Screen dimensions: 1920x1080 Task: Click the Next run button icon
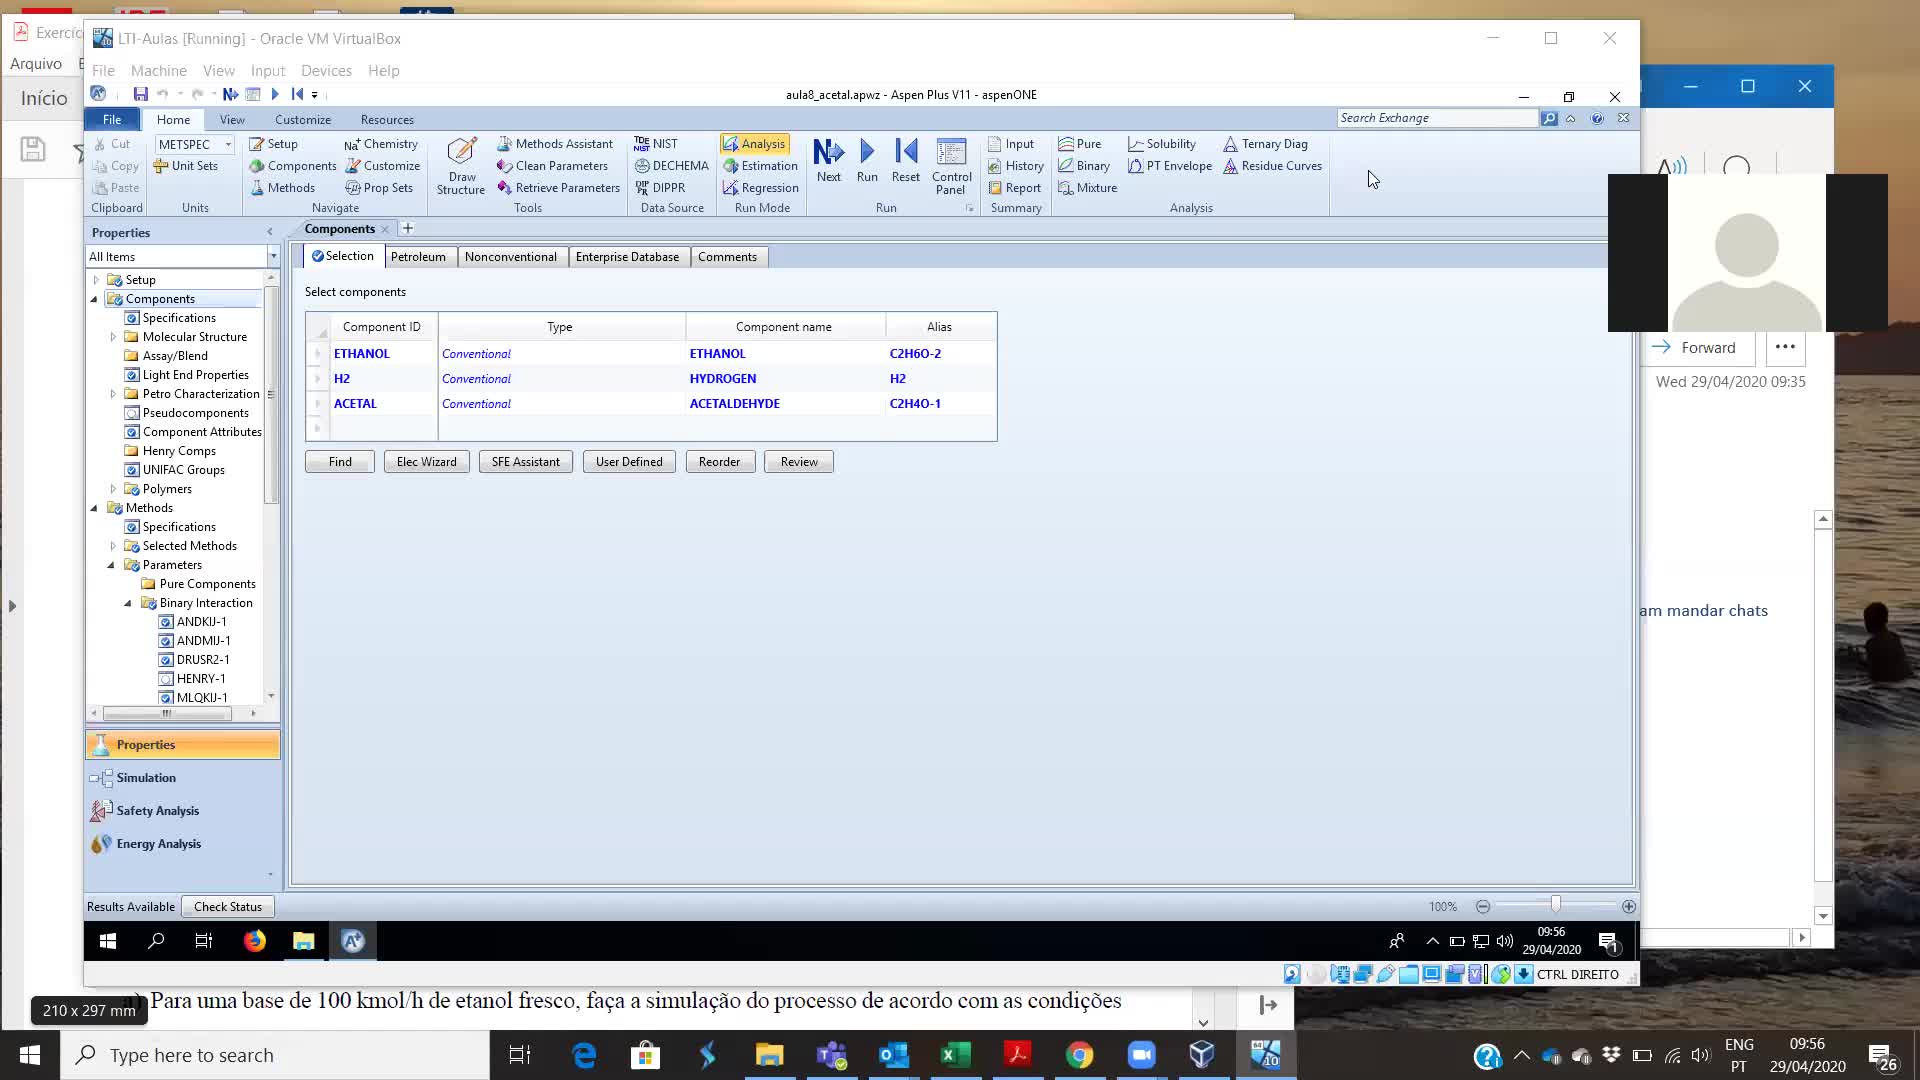[828, 152]
